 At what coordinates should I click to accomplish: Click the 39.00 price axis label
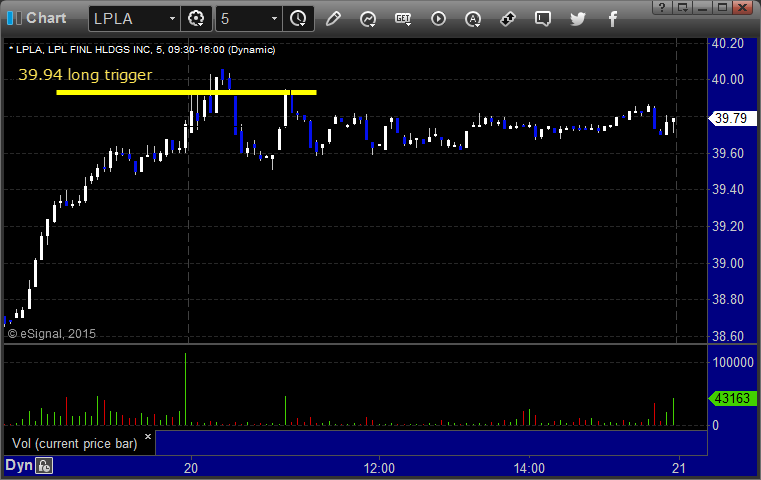(728, 263)
